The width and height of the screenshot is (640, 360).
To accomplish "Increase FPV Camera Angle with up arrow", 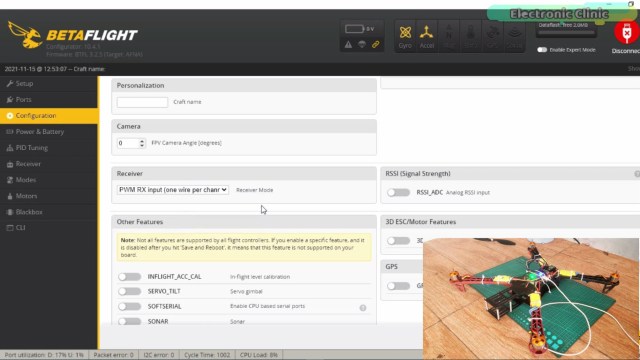I will [x=142, y=141].
